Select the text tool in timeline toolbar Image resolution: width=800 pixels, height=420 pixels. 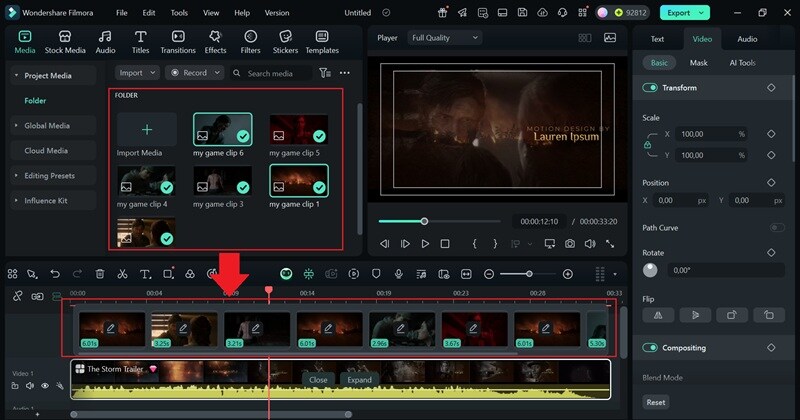pyautogui.click(x=145, y=274)
